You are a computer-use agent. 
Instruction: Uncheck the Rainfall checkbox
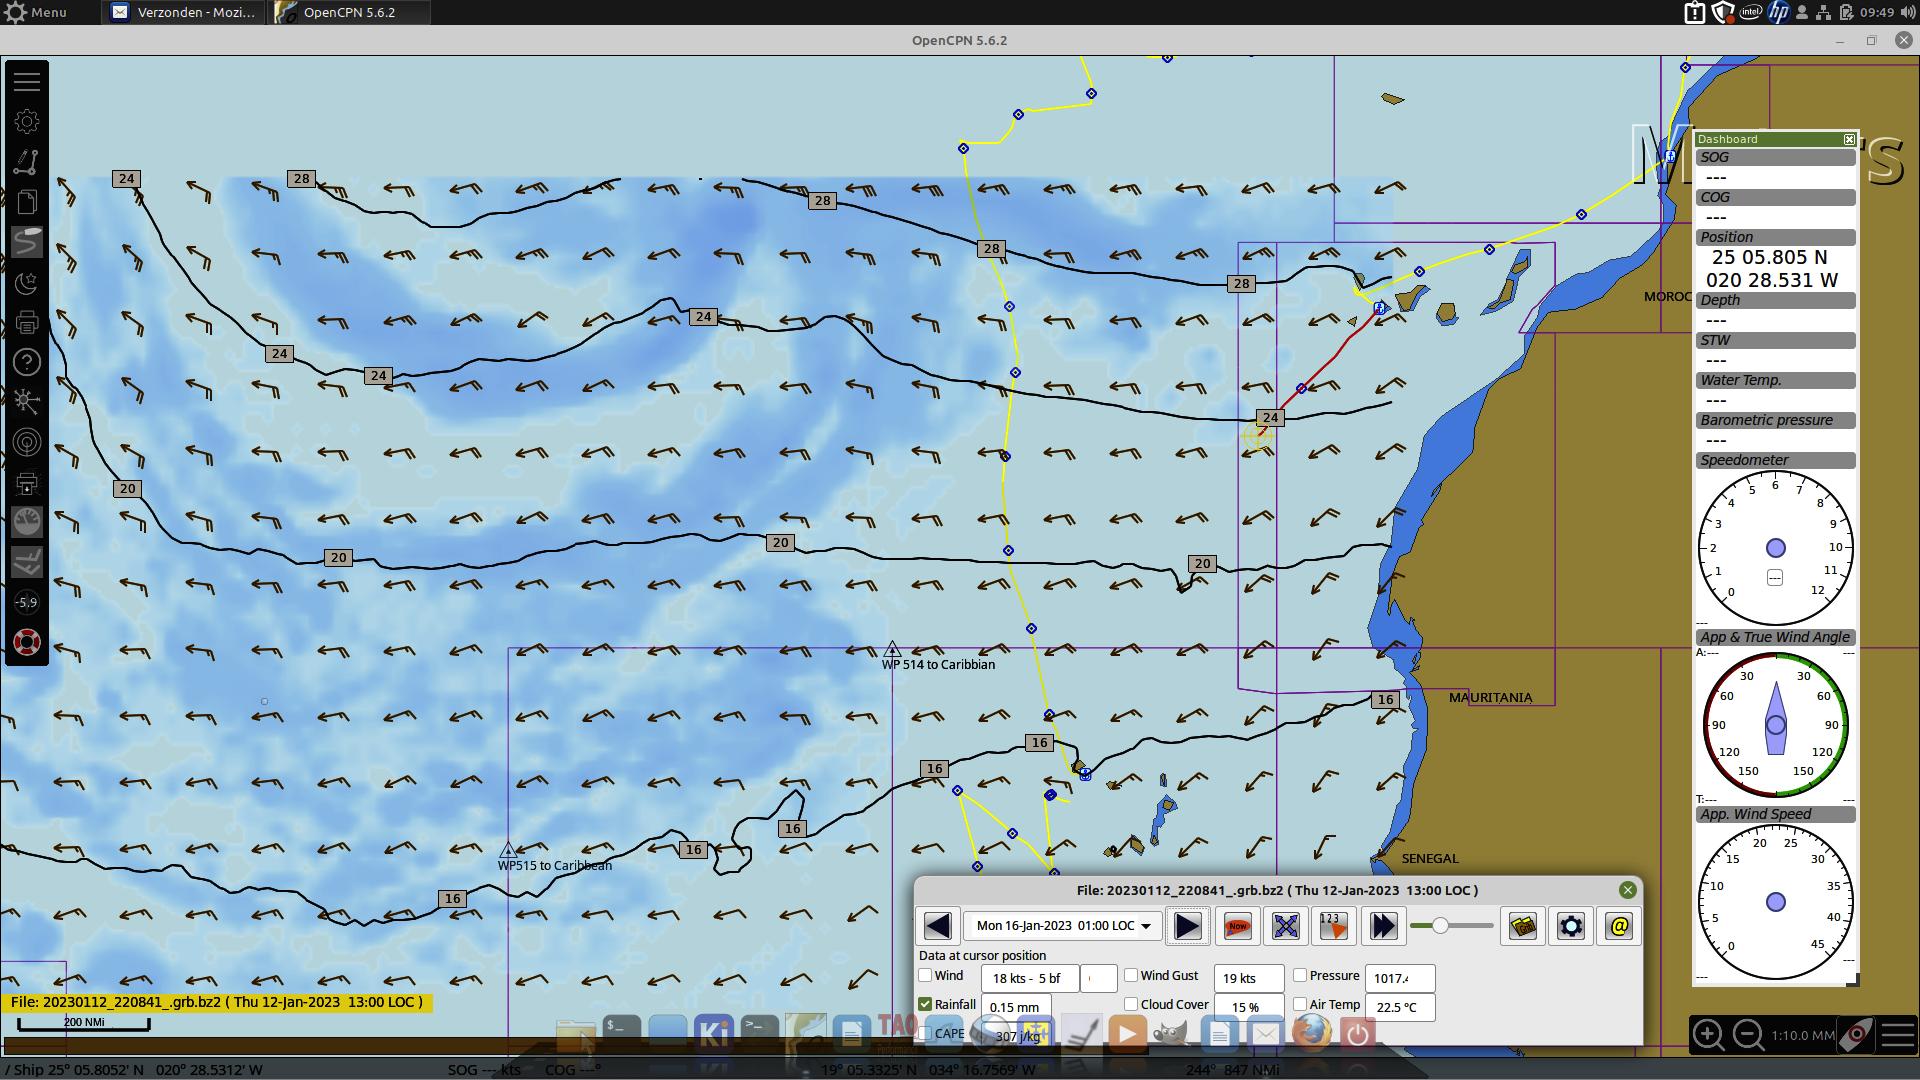(x=925, y=1004)
